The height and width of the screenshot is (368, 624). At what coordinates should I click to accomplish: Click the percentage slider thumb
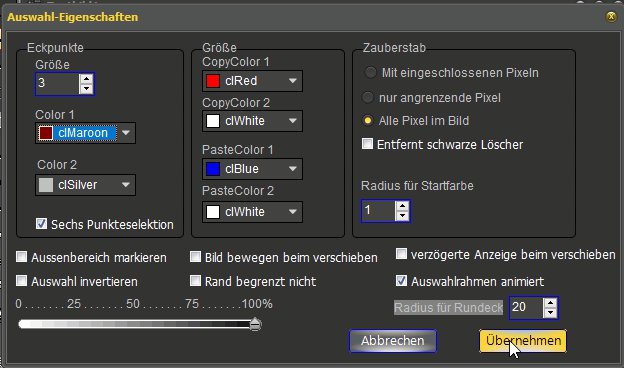[255, 325]
